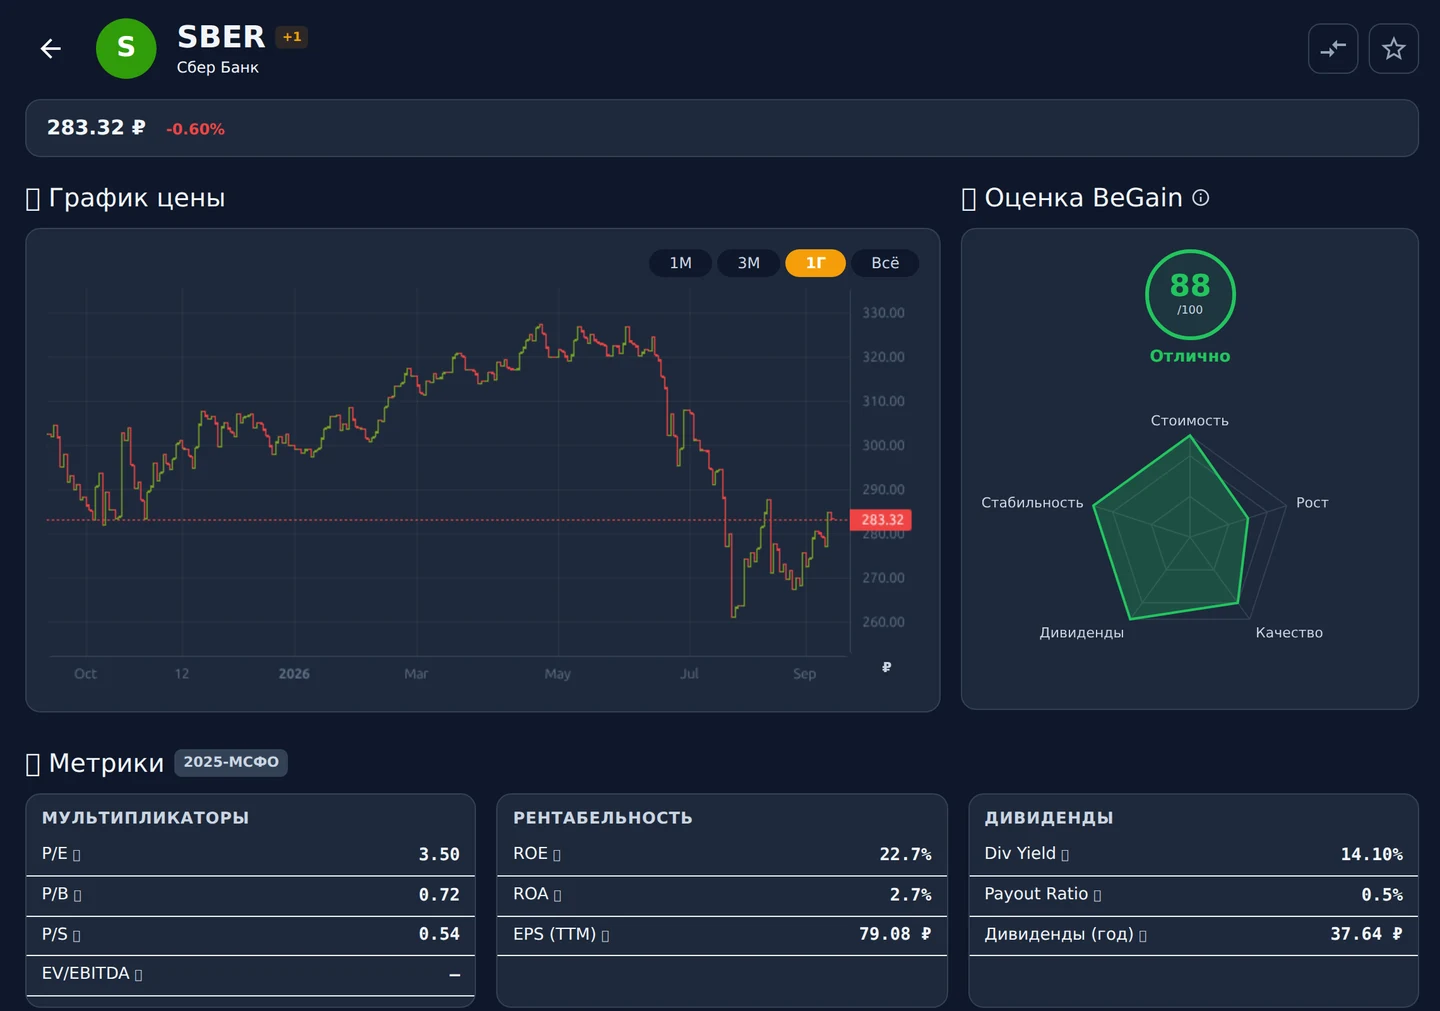Click the EPS value 79.08 ₽
1440x1011 pixels.
coord(895,934)
